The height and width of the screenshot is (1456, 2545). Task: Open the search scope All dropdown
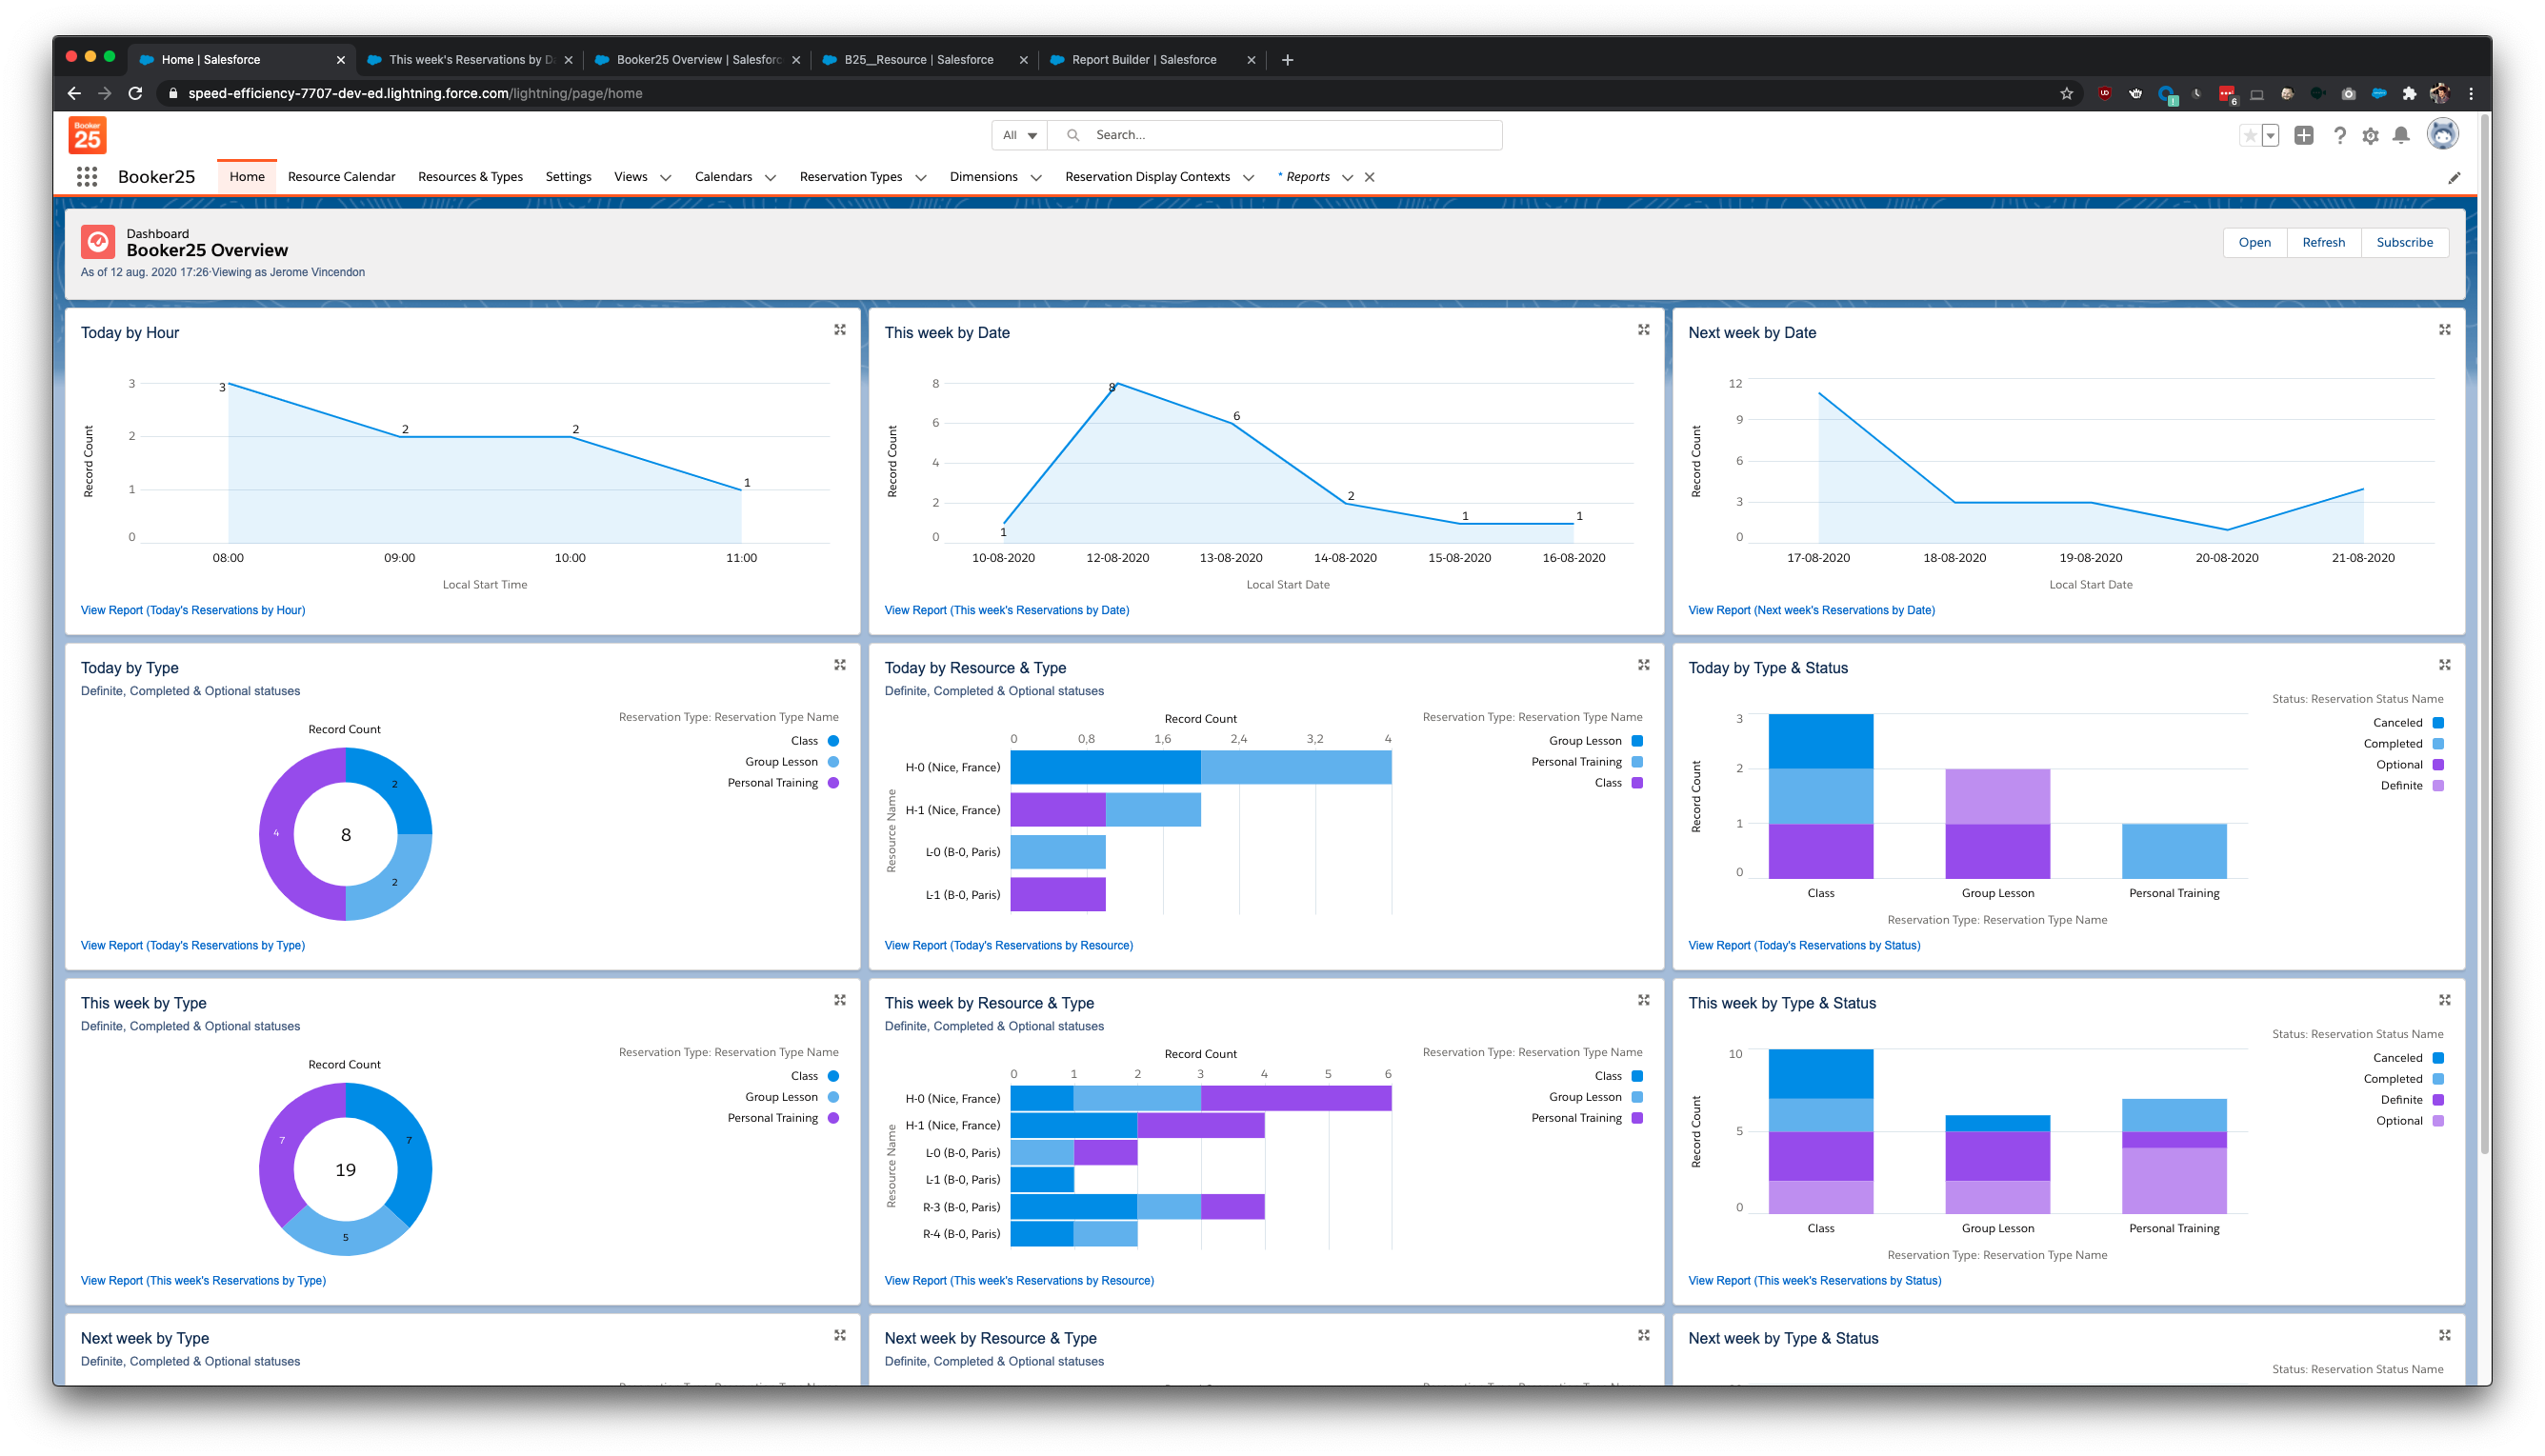1018,134
